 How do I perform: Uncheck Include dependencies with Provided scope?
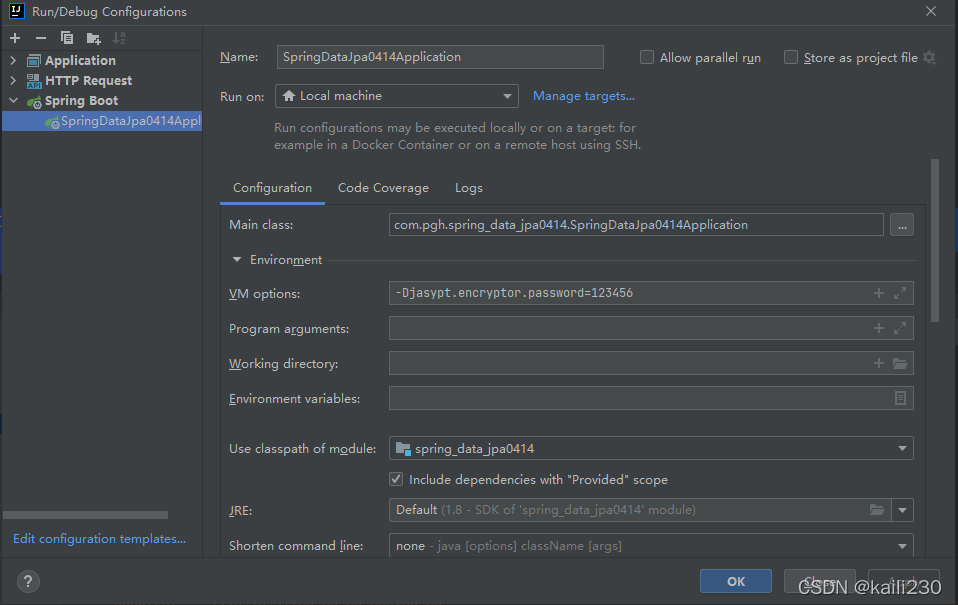click(x=396, y=479)
